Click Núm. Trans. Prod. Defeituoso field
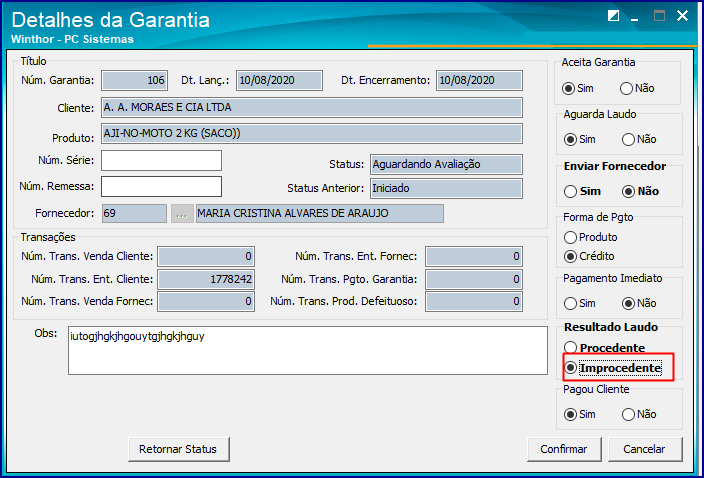704x478 pixels. [474, 301]
